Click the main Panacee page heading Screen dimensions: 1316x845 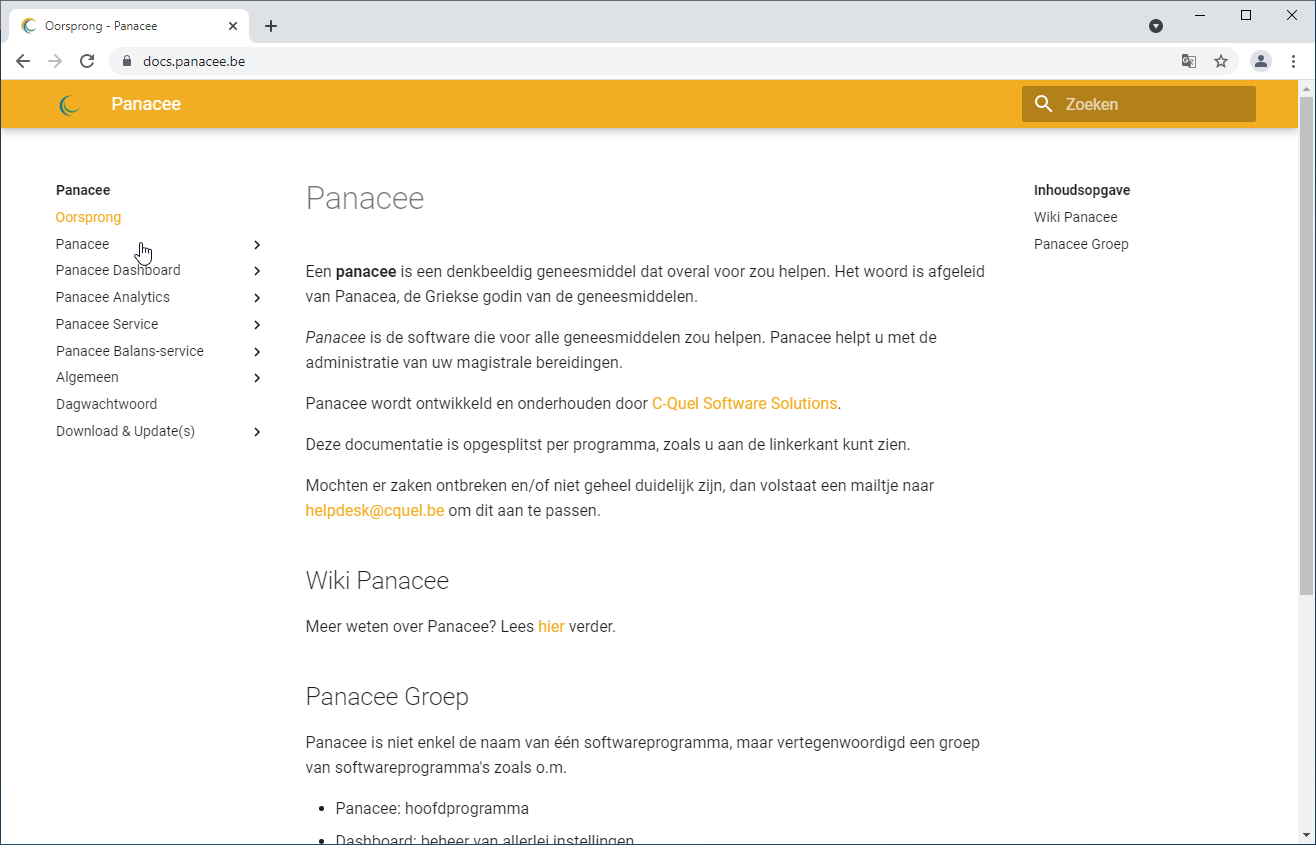coord(365,198)
